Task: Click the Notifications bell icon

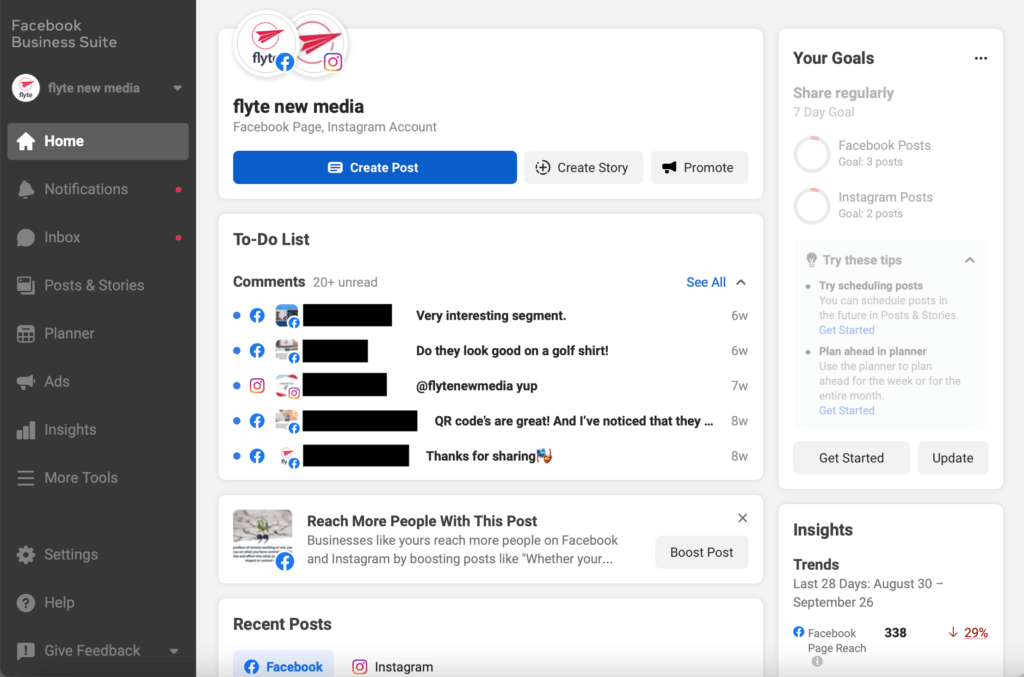Action: 25,189
